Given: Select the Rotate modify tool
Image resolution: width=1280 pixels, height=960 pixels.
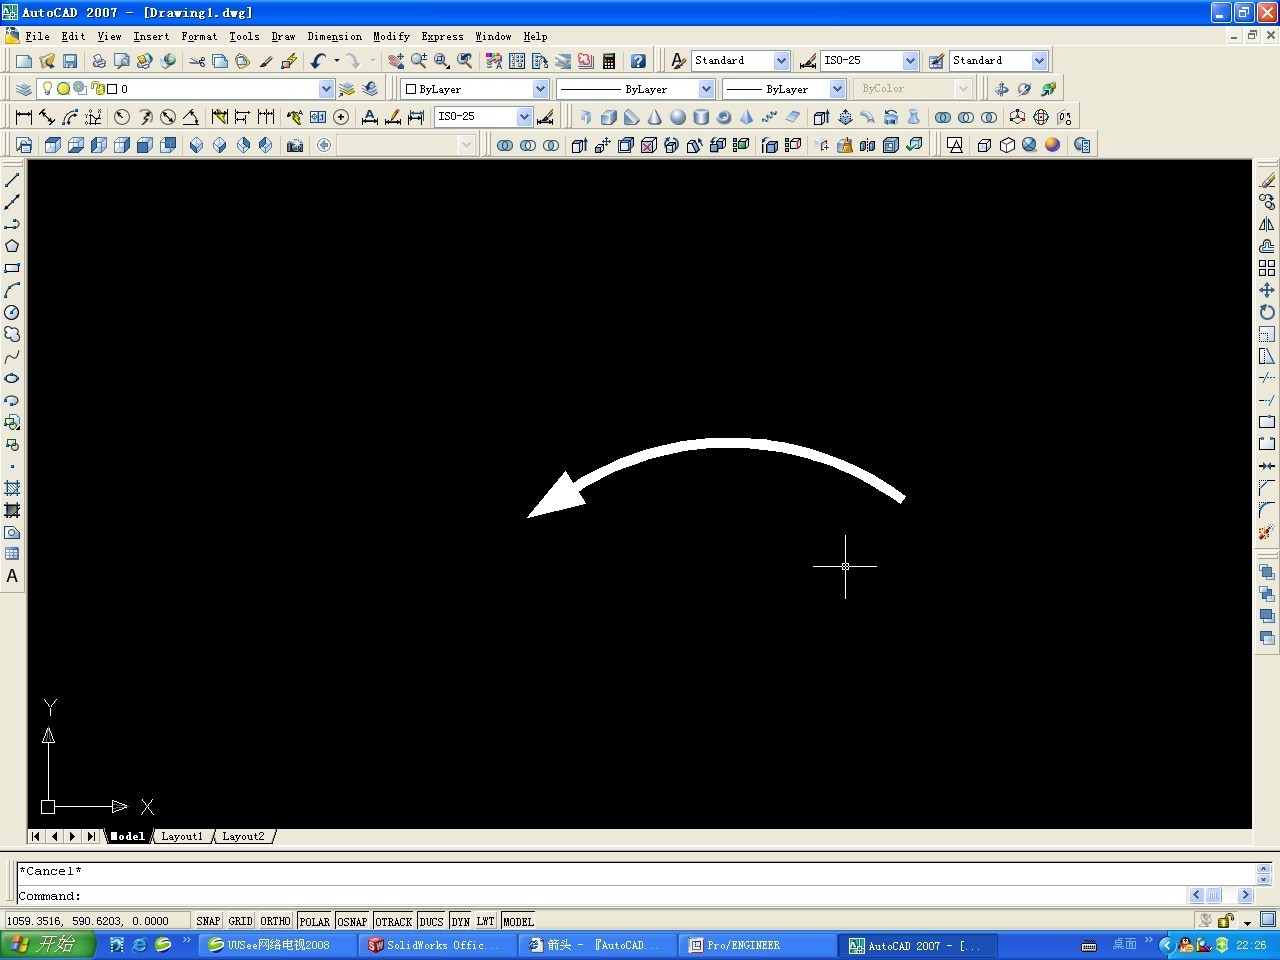Looking at the screenshot, I should tap(1267, 312).
